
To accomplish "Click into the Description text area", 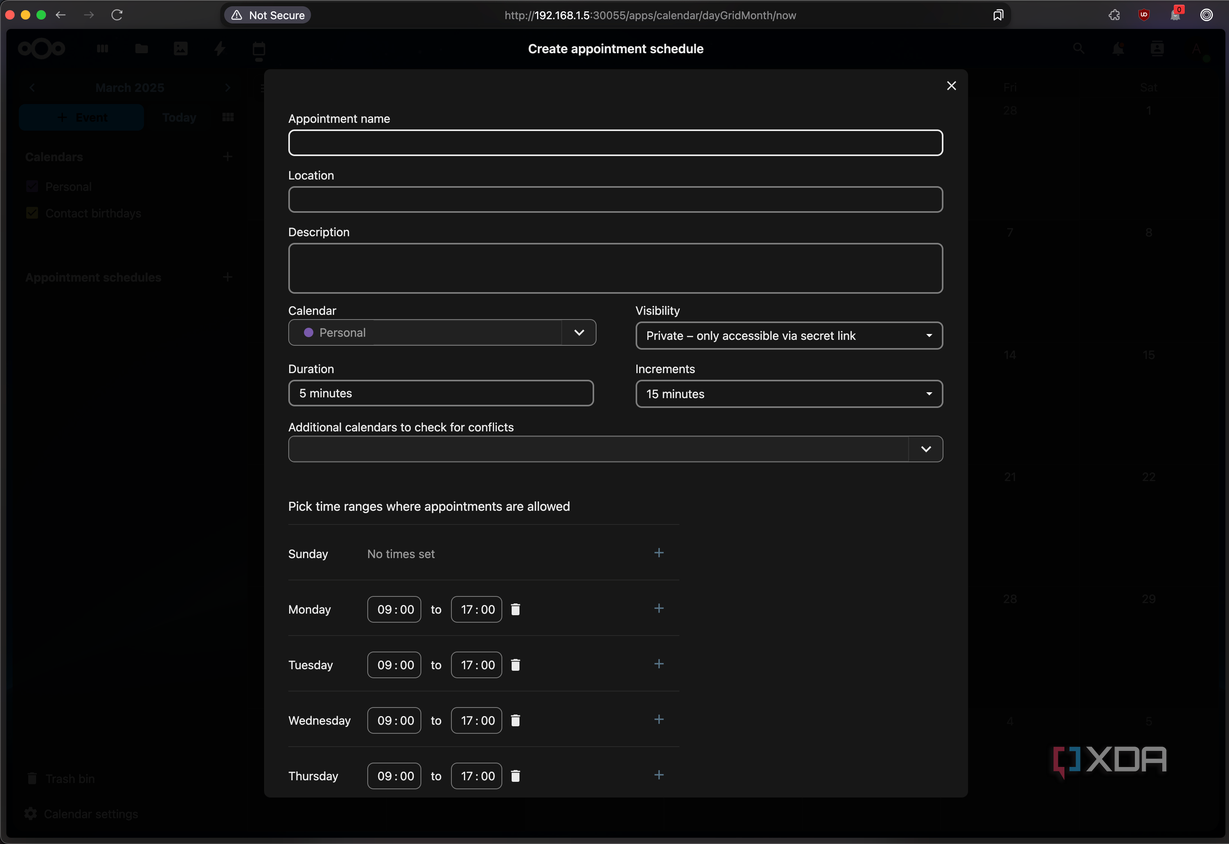I will [x=615, y=268].
